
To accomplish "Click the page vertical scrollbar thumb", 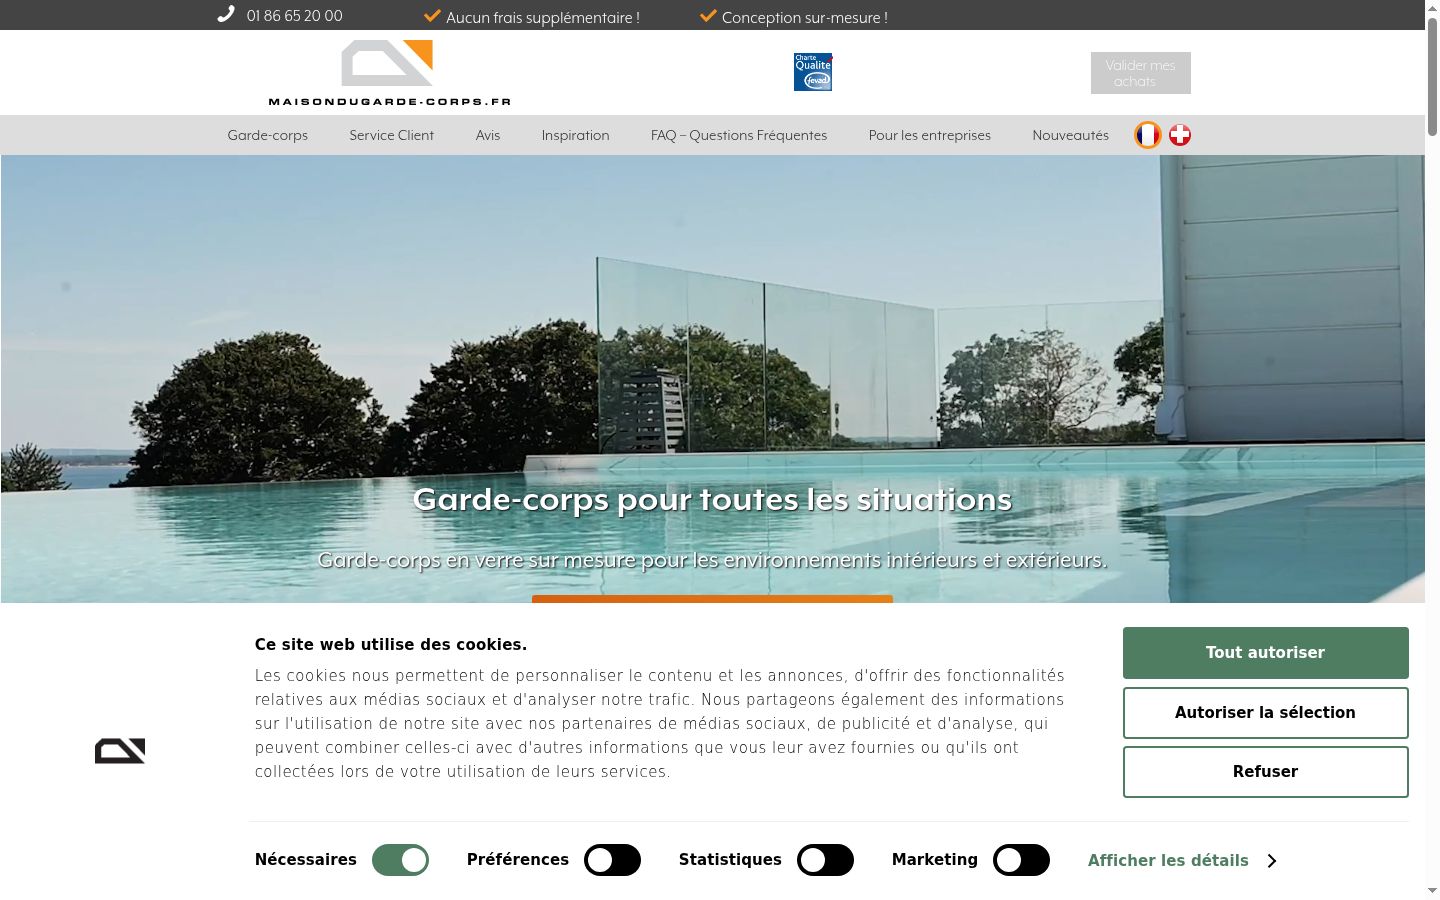I will [x=1432, y=75].
